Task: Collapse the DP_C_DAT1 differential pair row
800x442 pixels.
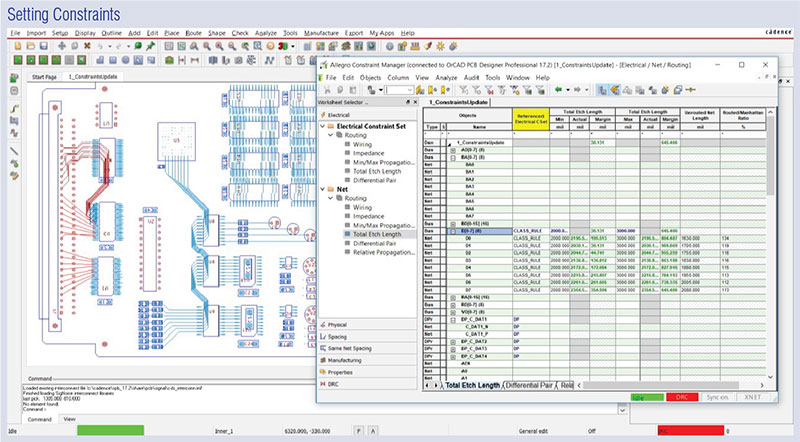Action: [x=453, y=320]
